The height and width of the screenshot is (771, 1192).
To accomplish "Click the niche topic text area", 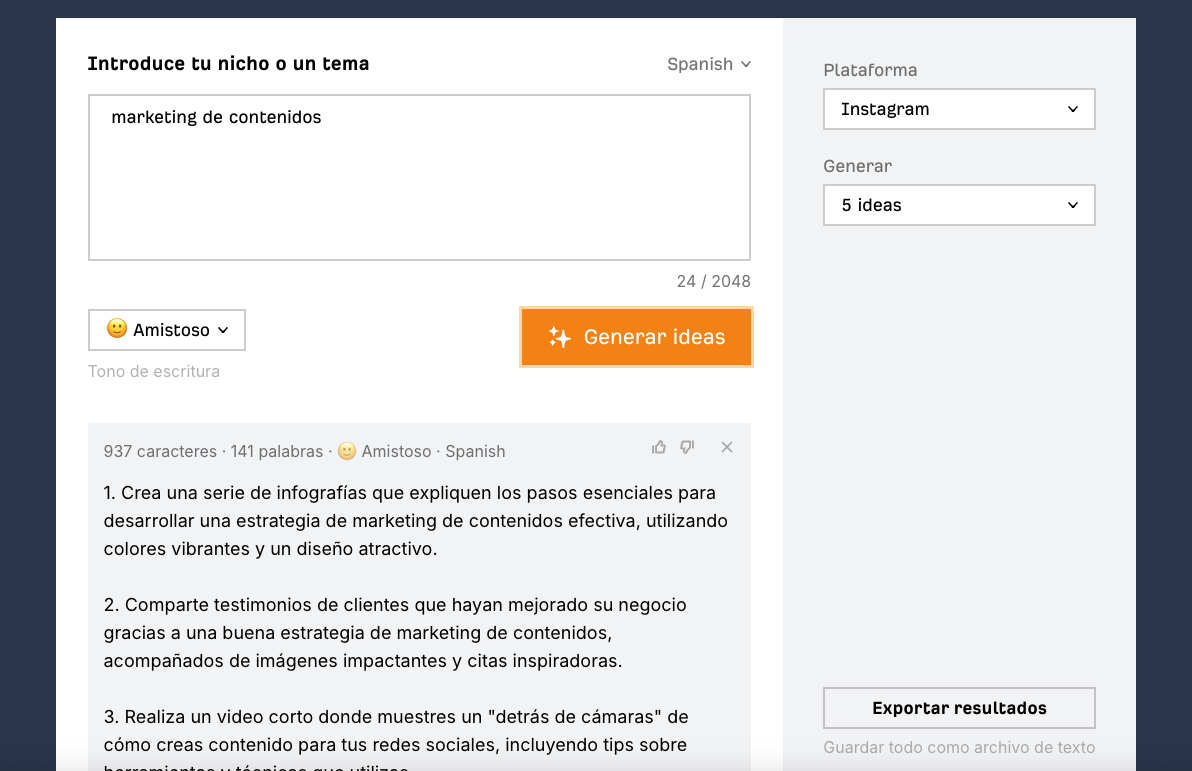I will click(x=419, y=177).
